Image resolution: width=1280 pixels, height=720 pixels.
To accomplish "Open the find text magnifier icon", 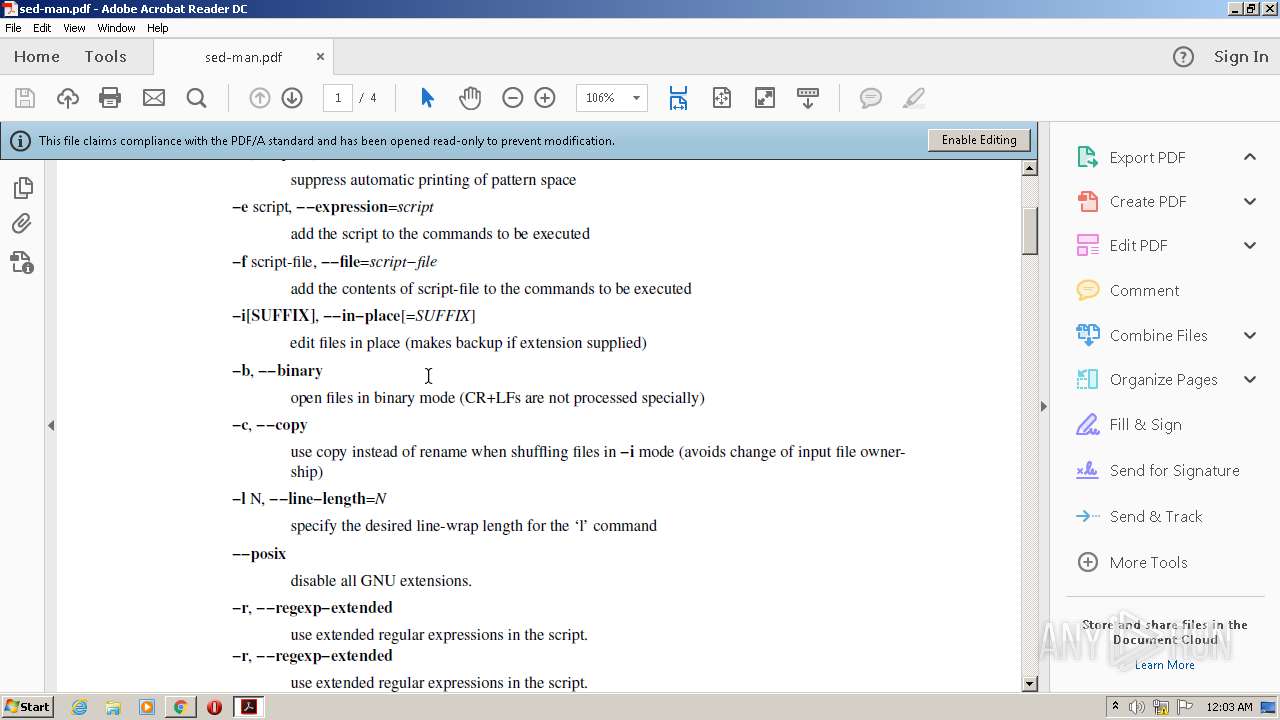I will click(x=197, y=98).
